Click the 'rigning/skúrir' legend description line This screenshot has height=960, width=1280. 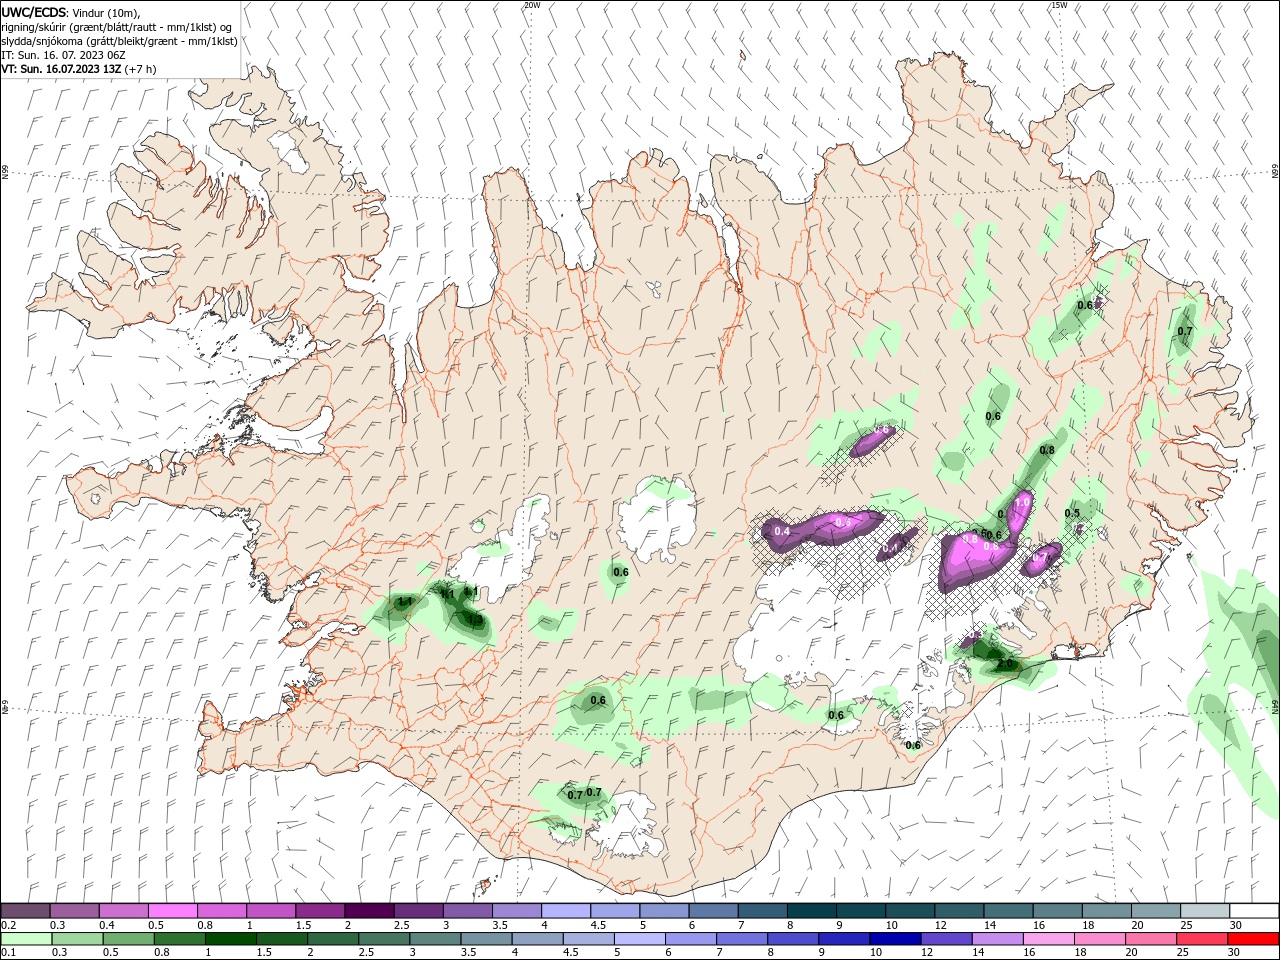[117, 27]
